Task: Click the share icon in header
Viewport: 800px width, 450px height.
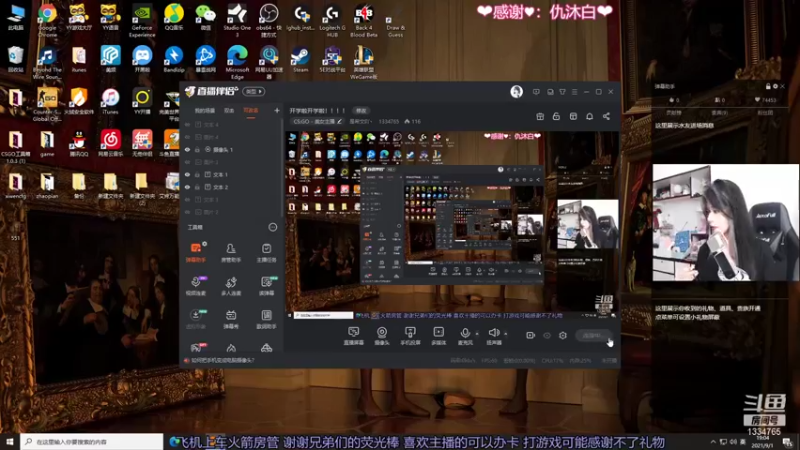Action: tap(606, 116)
